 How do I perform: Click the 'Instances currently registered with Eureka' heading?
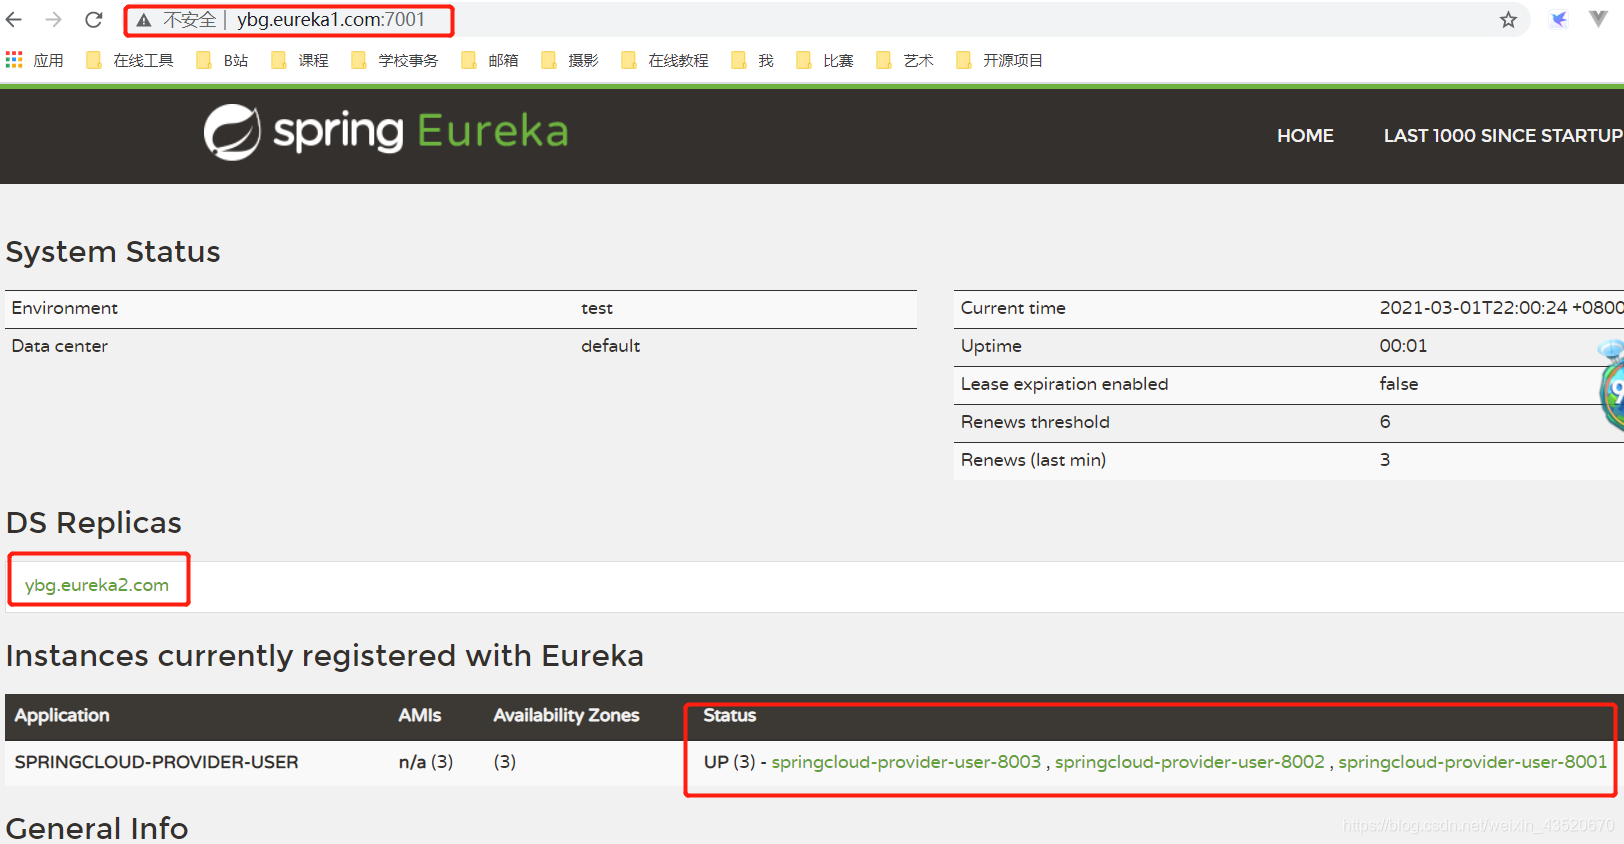[325, 656]
